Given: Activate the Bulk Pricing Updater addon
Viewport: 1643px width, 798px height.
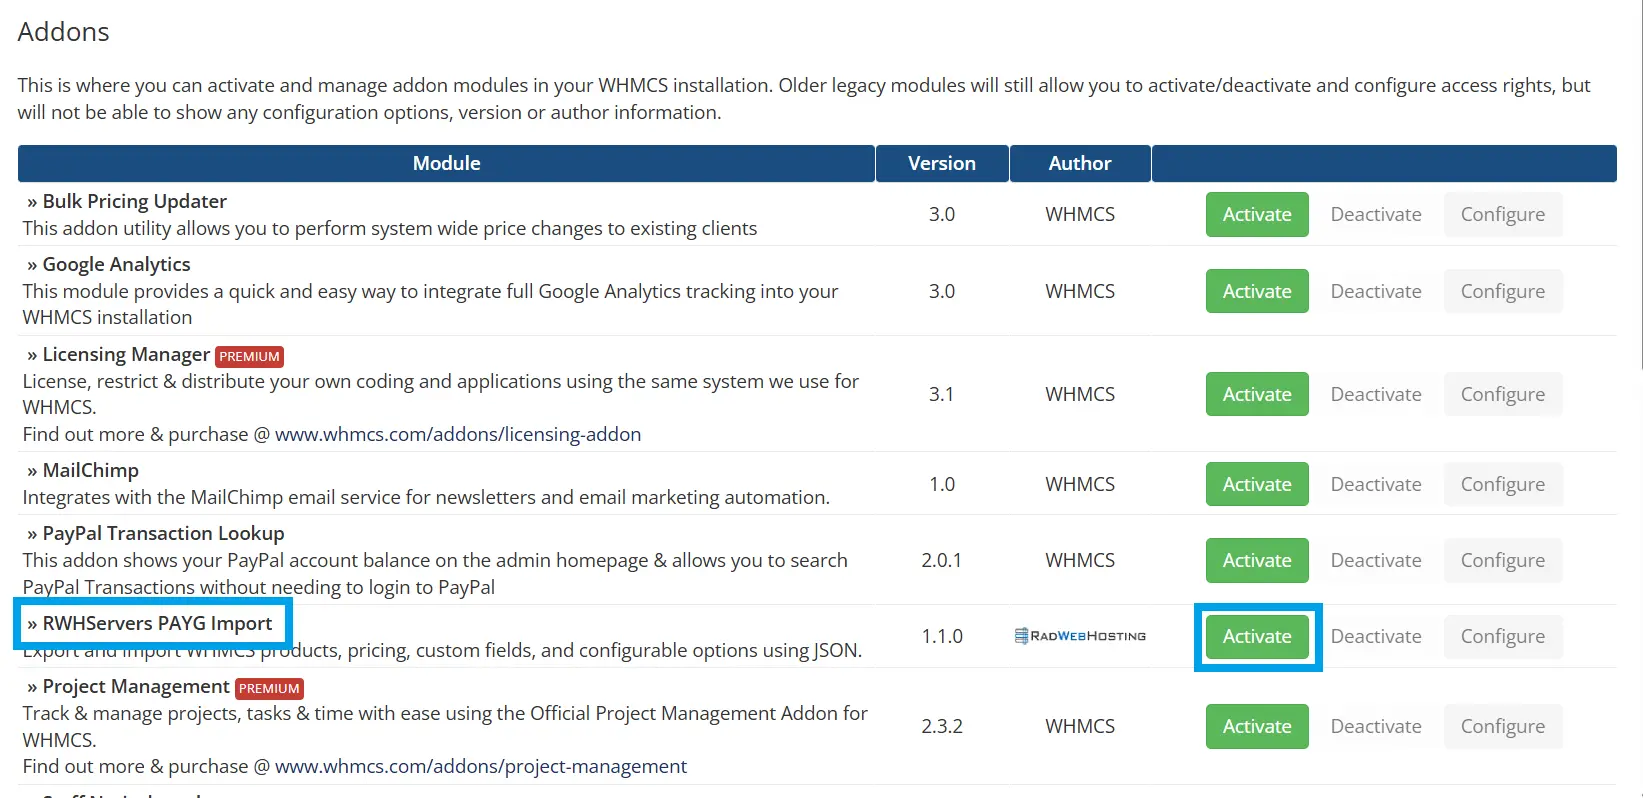Looking at the screenshot, I should click(1257, 214).
